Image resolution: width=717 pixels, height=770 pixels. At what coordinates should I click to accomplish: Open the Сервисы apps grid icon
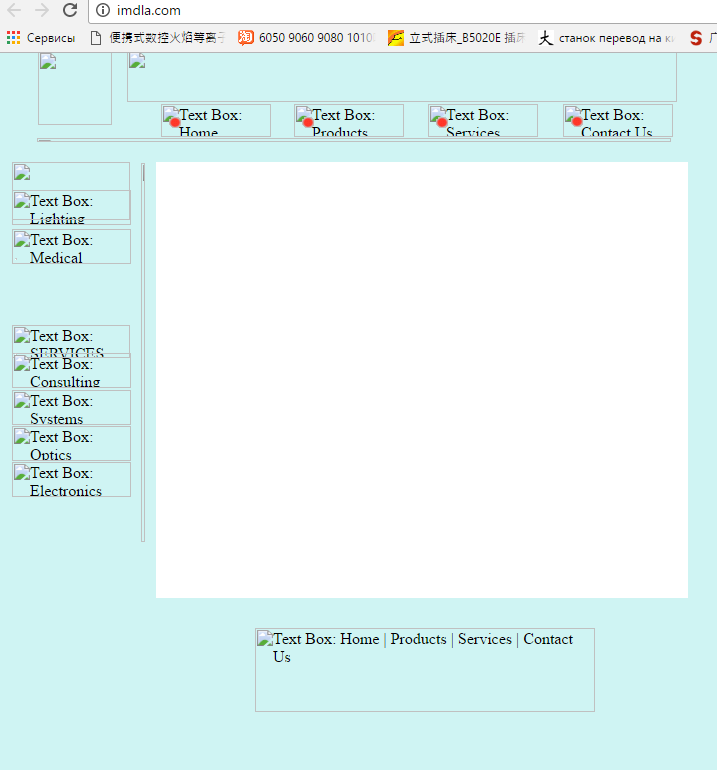[x=13, y=38]
